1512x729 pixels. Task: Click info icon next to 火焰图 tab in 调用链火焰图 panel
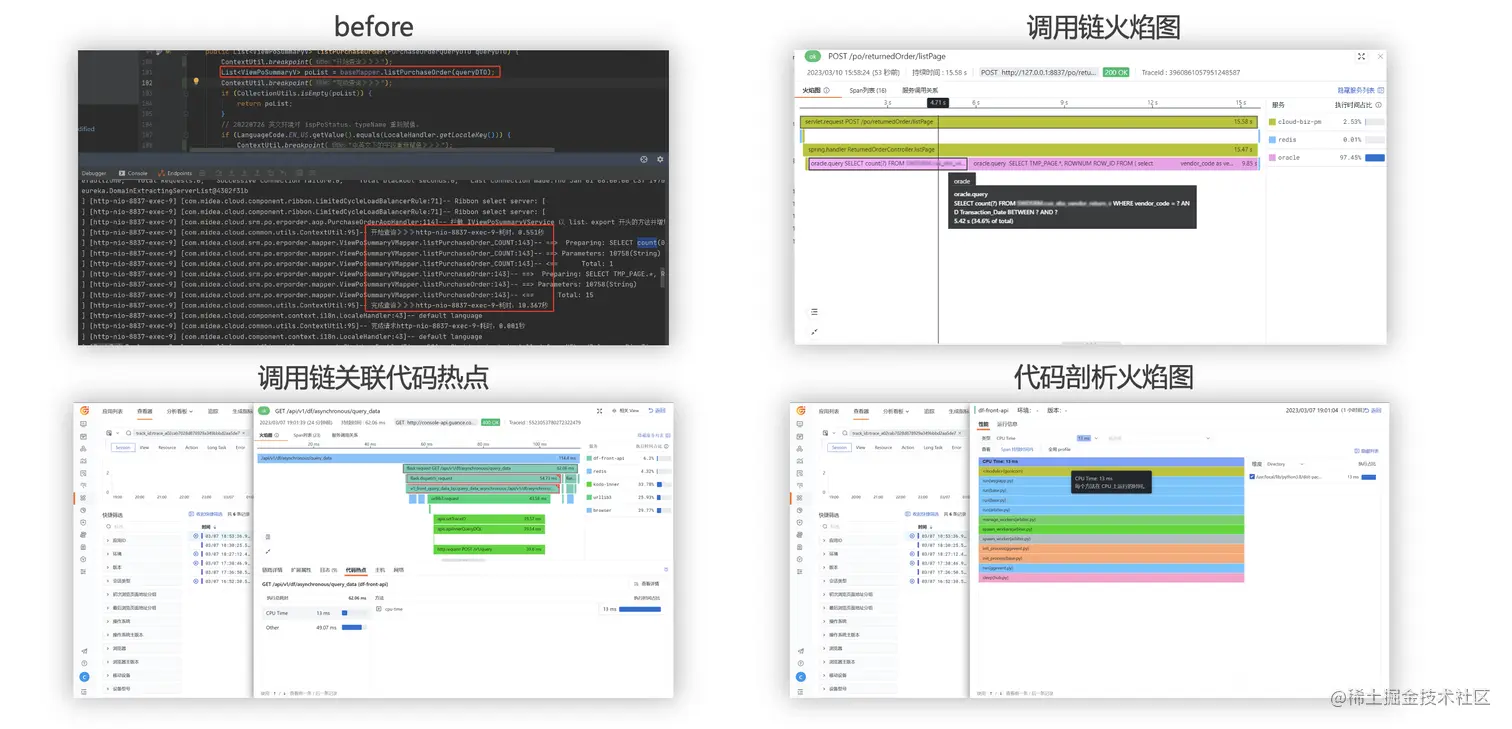point(826,90)
